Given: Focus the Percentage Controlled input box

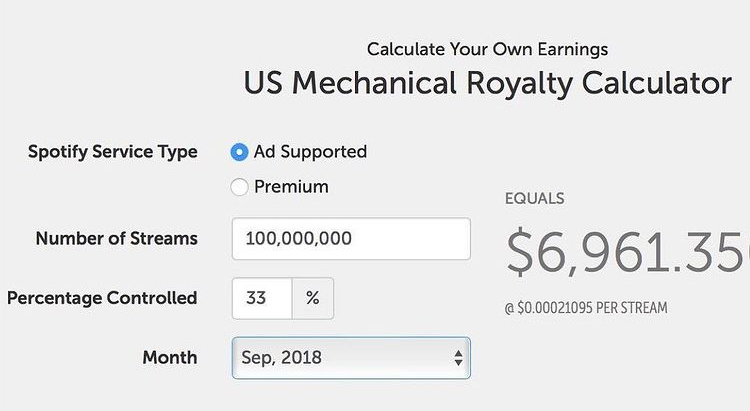Looking at the screenshot, I should [262, 298].
